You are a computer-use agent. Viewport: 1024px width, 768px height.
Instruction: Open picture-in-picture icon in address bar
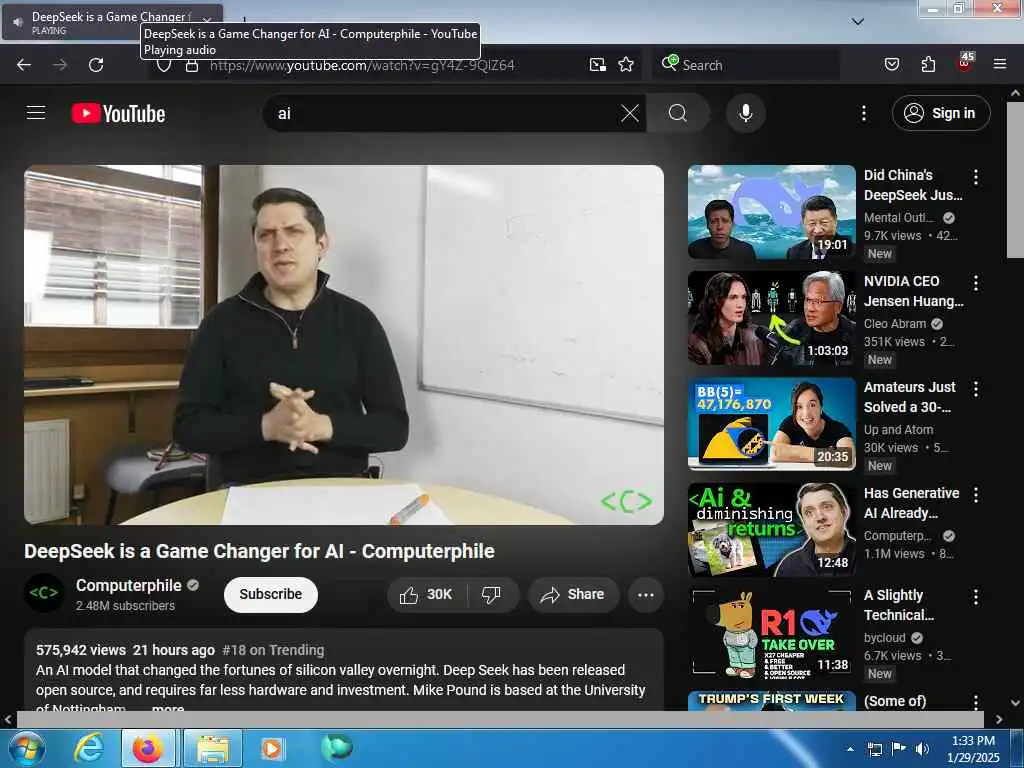[x=597, y=65]
